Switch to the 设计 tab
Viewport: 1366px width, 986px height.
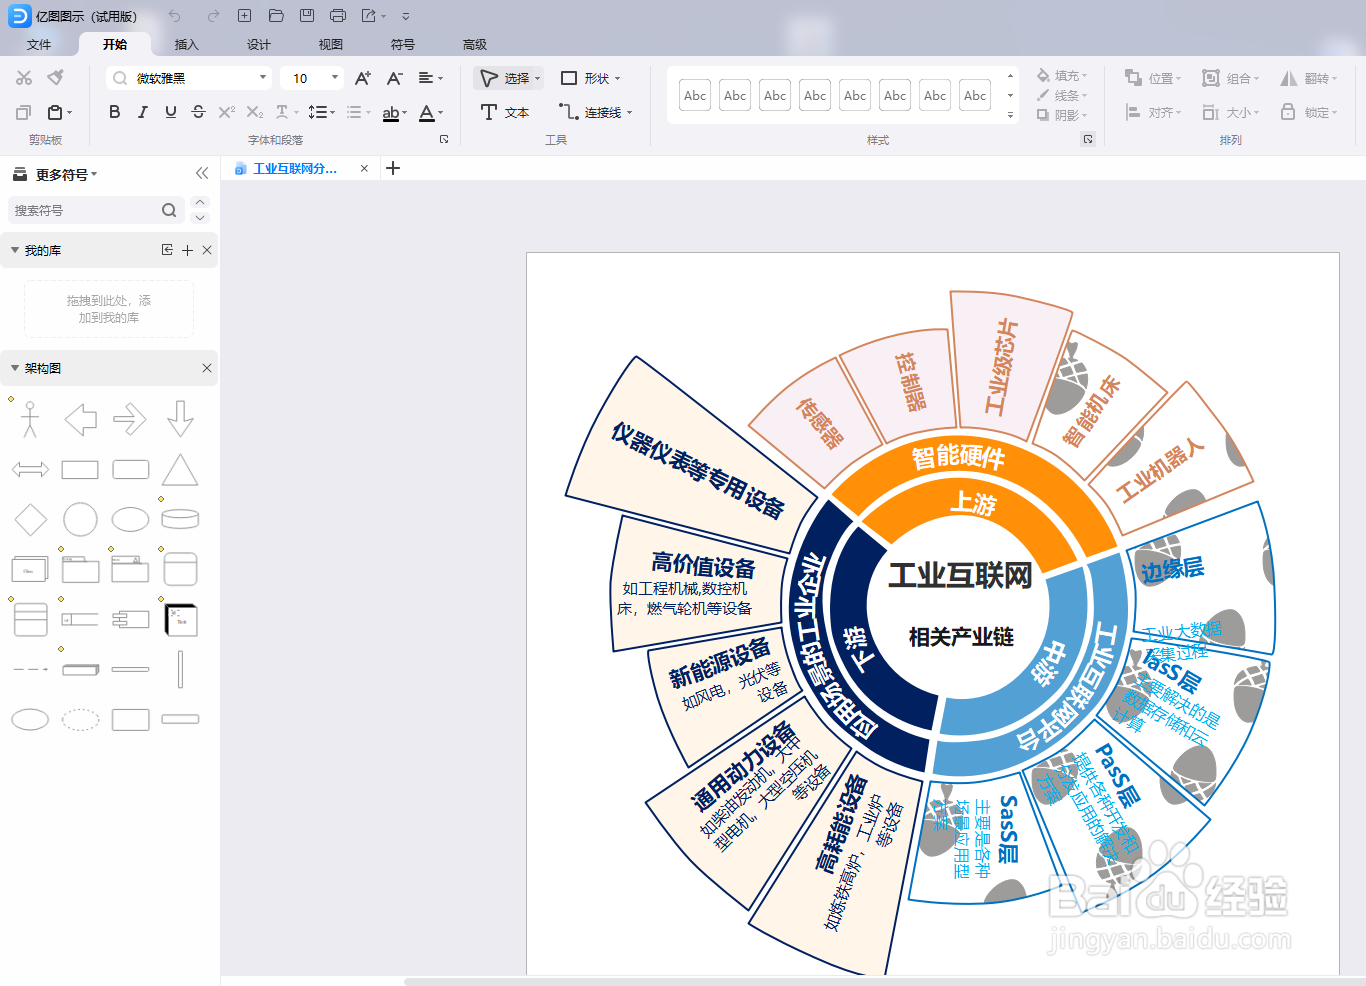(x=259, y=45)
